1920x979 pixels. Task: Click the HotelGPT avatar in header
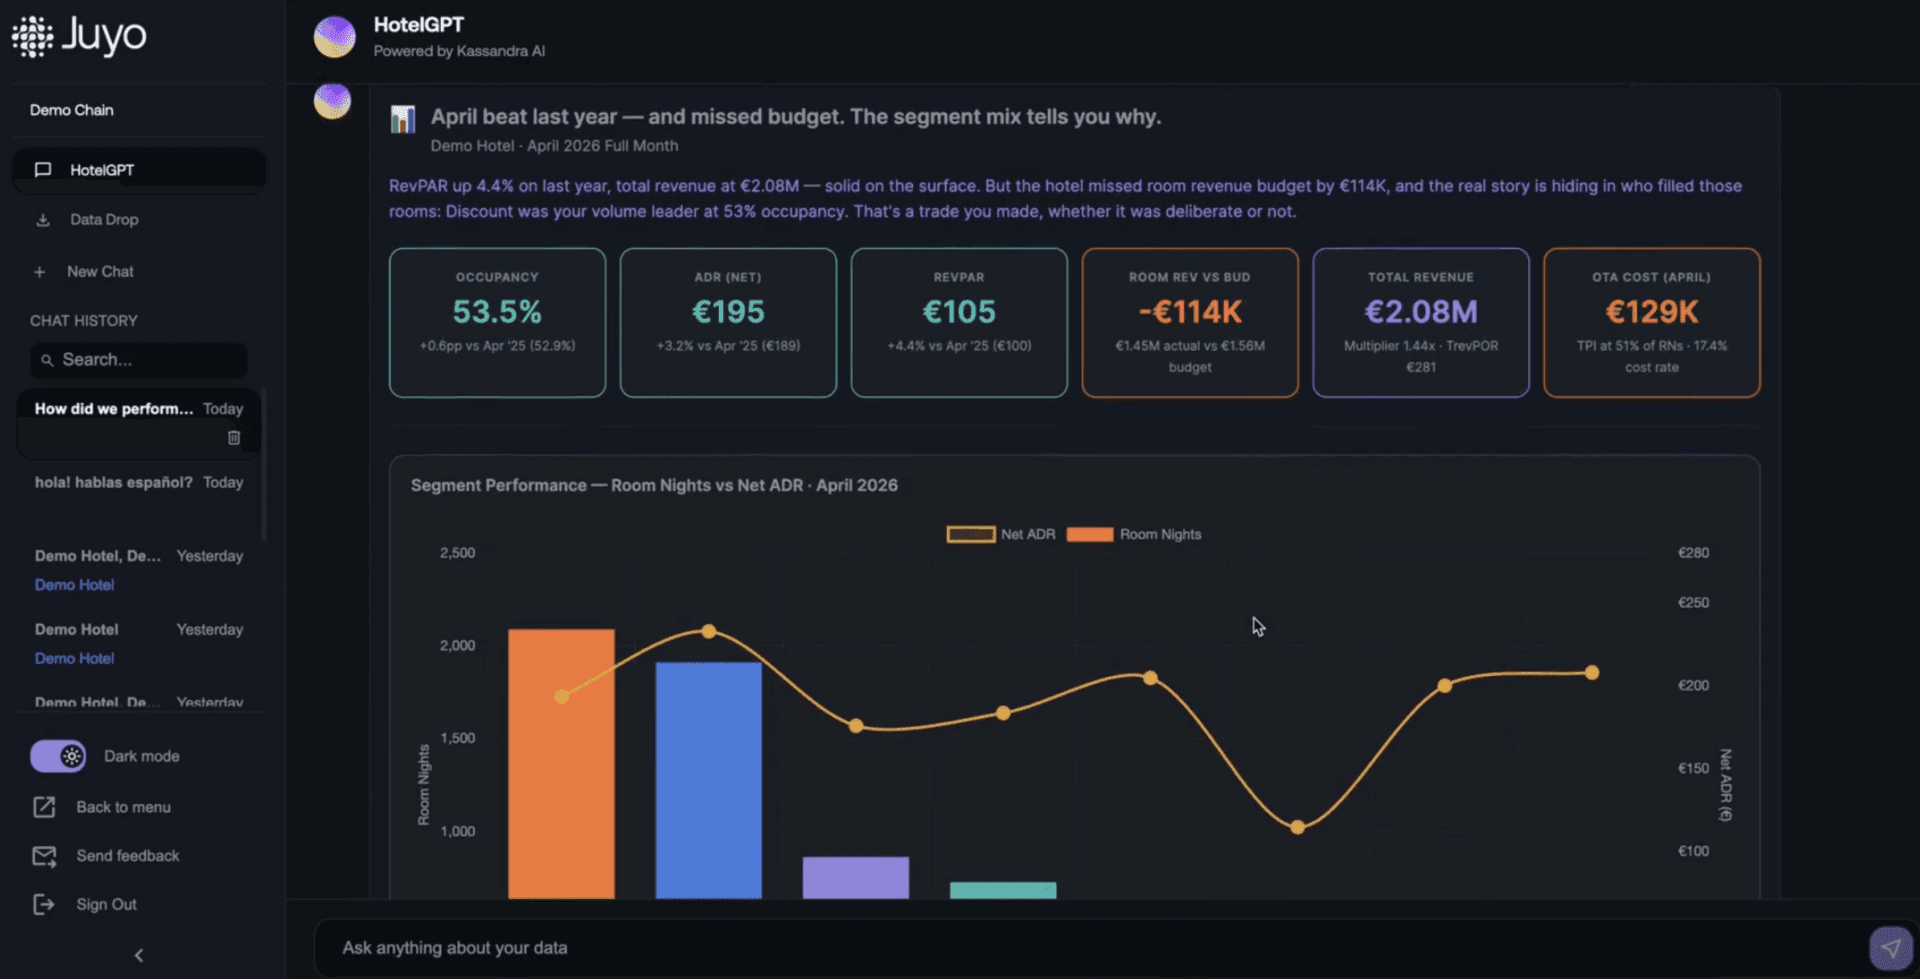335,37
